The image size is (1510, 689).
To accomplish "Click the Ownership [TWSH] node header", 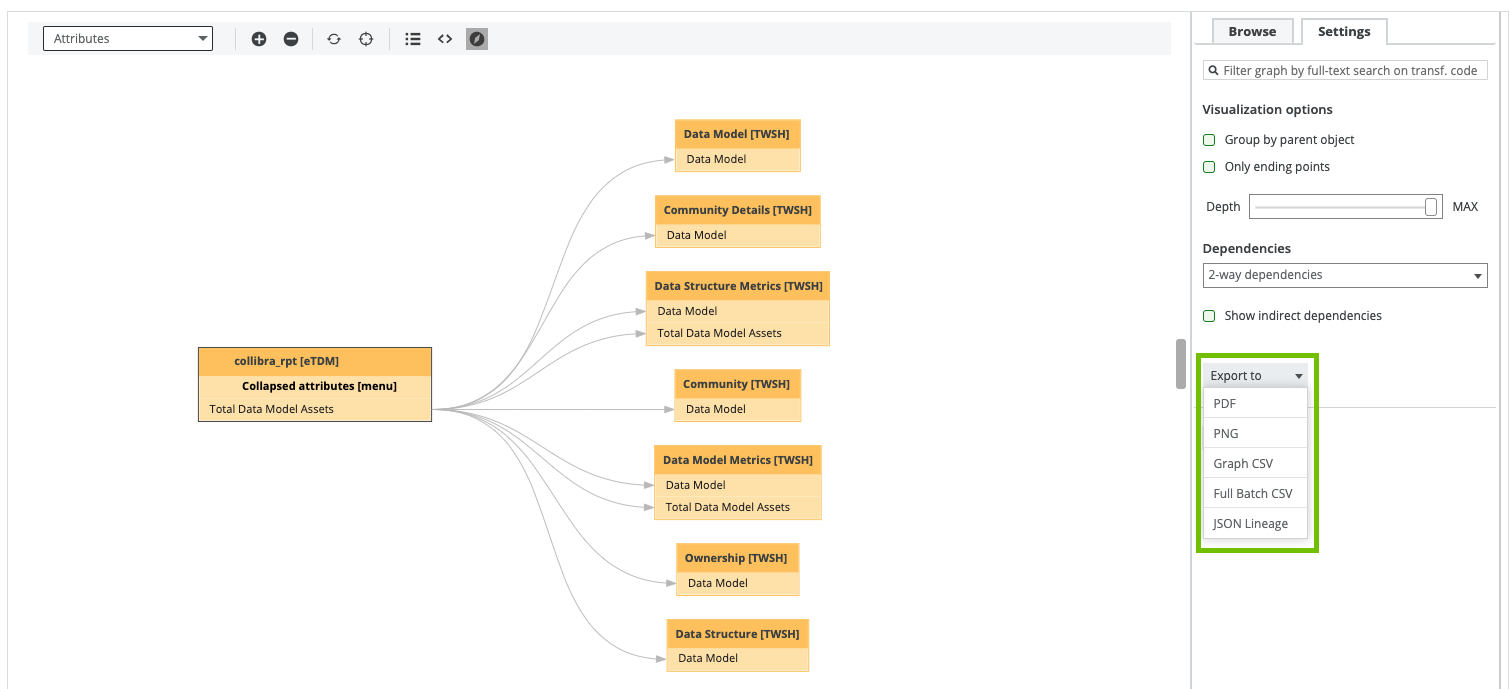I will 737,558.
